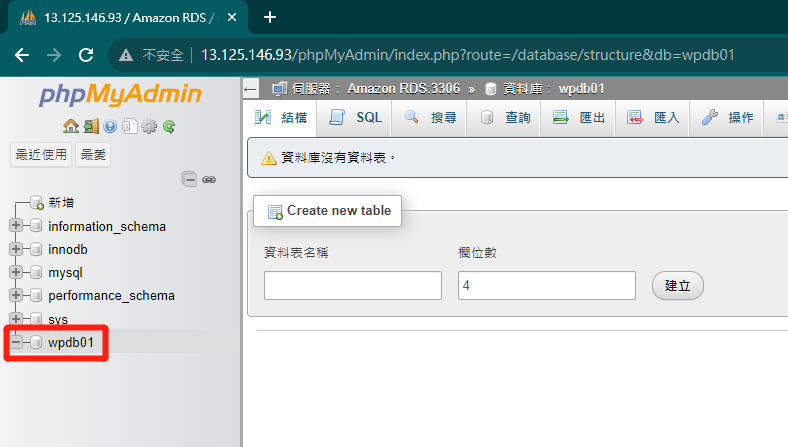Click the not-secure warning icon
The image size is (788, 447).
pos(126,55)
